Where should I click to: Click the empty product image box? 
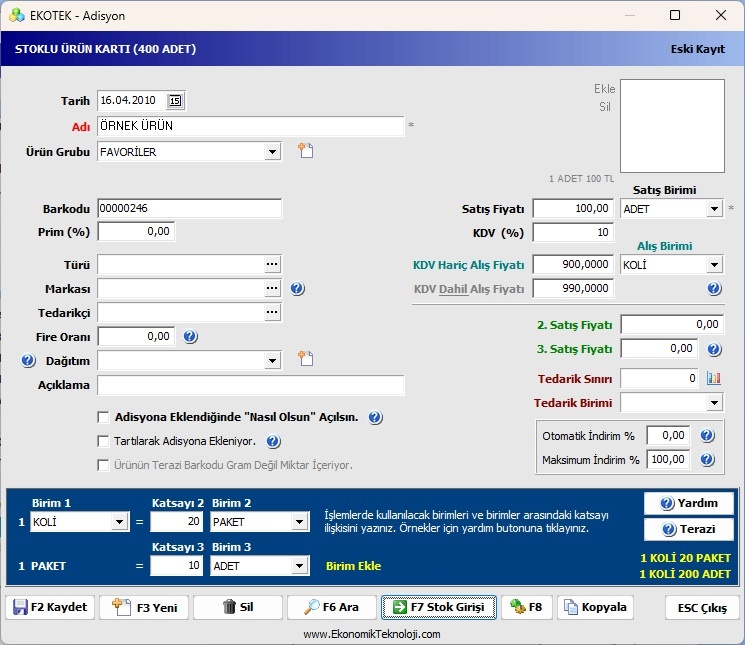pyautogui.click(x=672, y=126)
